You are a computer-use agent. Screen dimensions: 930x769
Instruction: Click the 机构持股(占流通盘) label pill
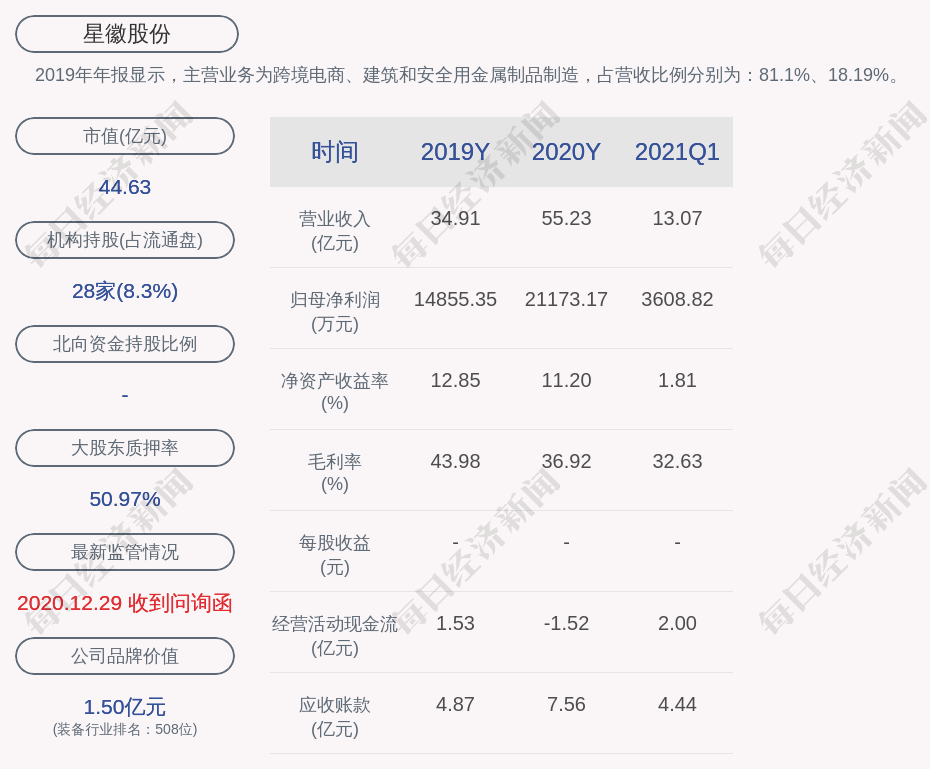(125, 240)
